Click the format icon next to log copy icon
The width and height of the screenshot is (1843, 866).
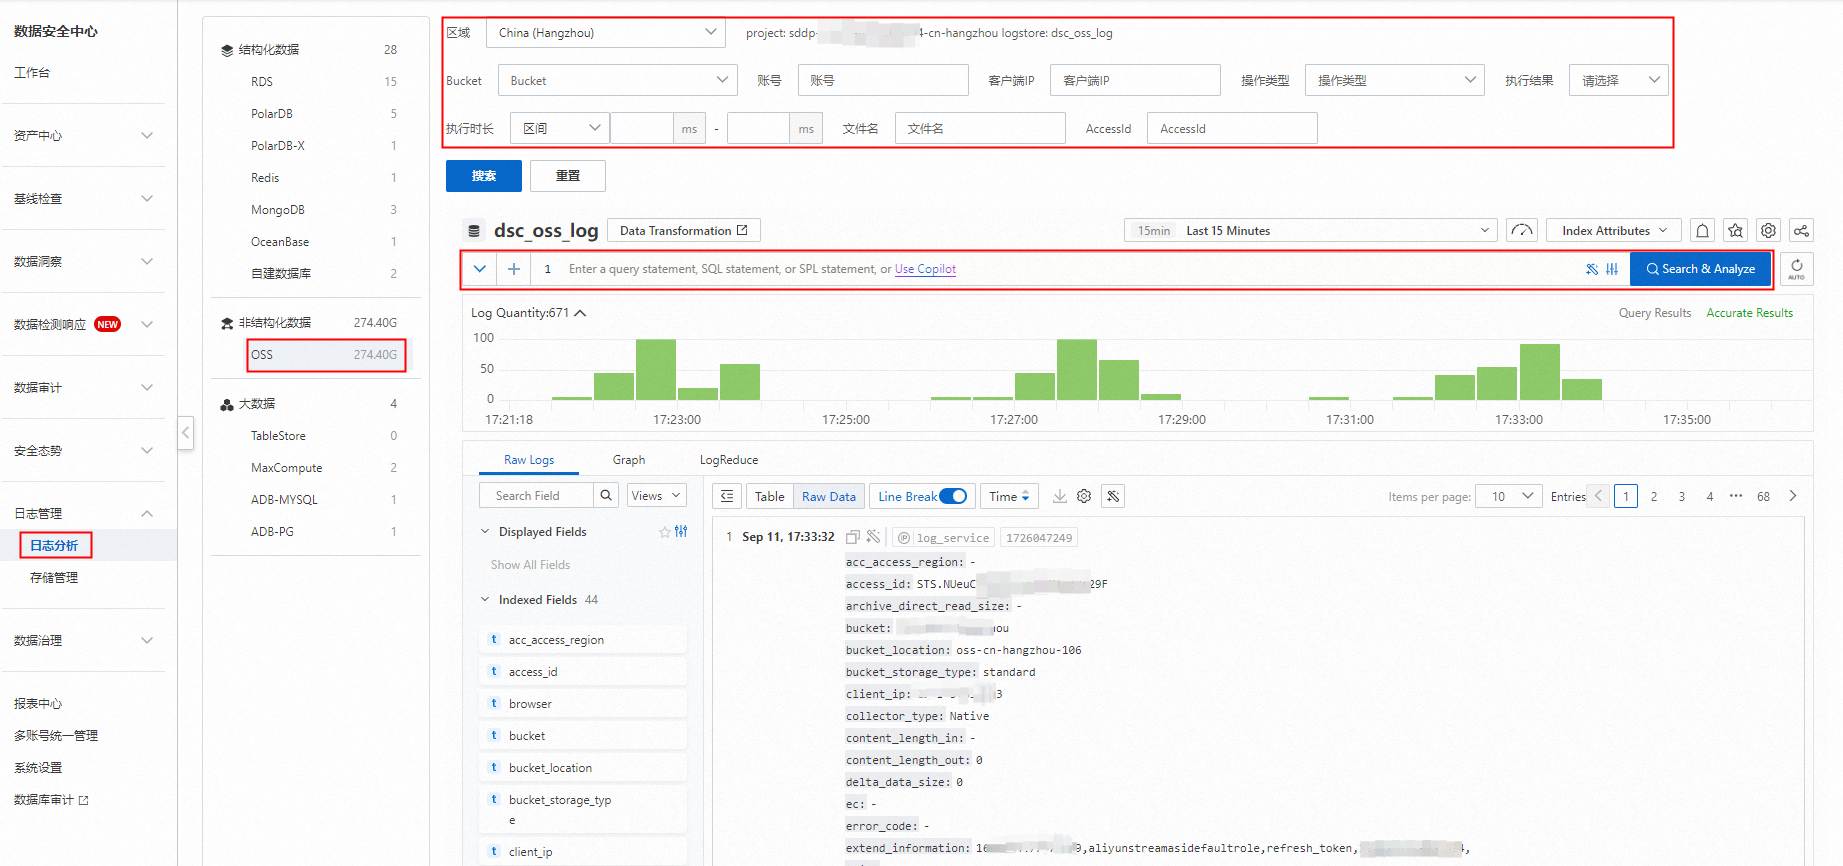point(873,537)
